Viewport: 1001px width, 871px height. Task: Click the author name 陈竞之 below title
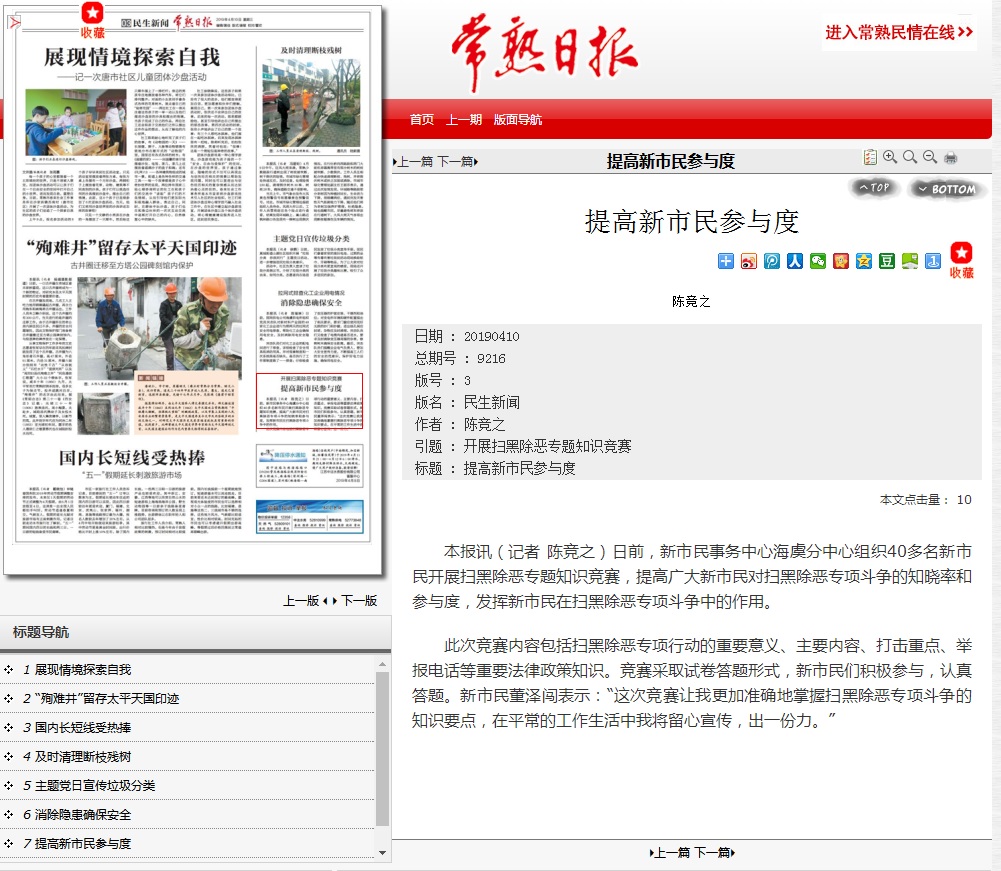point(691,301)
